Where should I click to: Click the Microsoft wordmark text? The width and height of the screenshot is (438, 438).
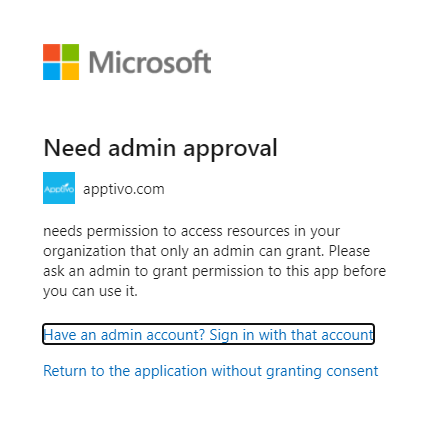point(150,62)
